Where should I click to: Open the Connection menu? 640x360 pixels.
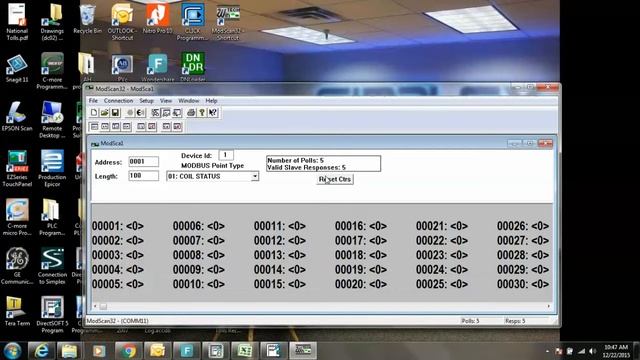118,101
